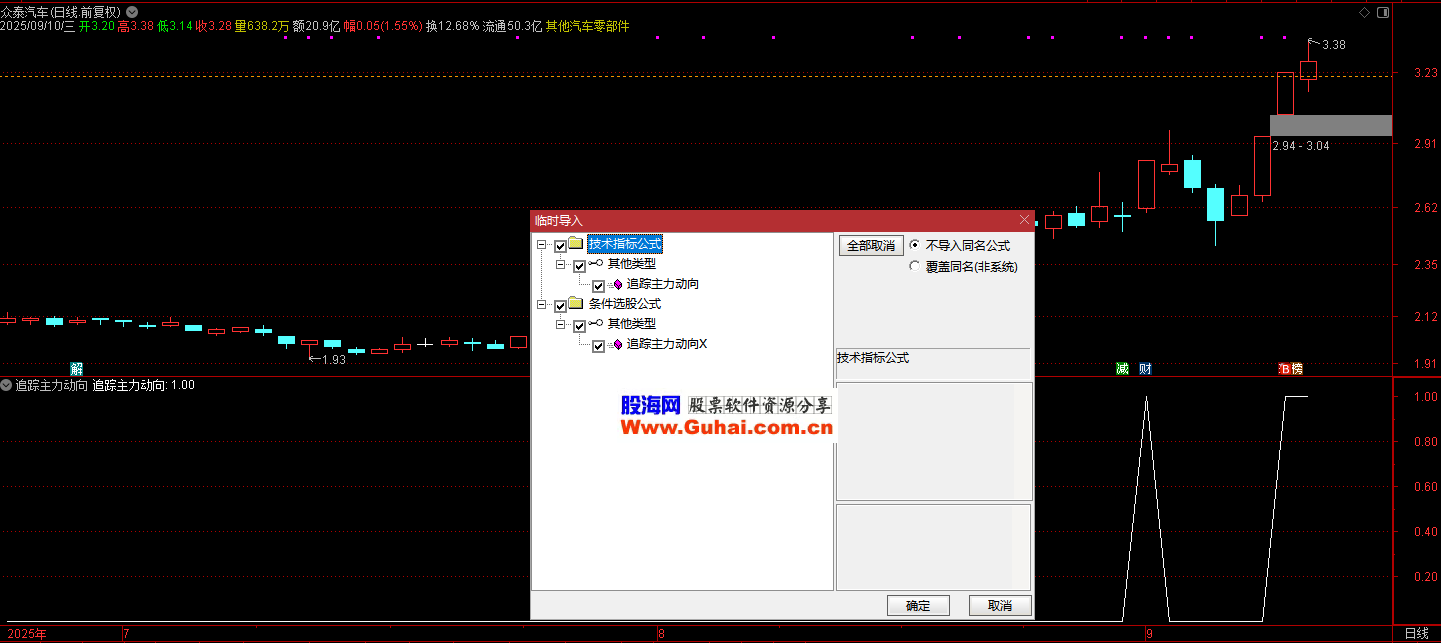
Task: Click key icon of 其他类型 under 技术指标公式
Action: (596, 264)
